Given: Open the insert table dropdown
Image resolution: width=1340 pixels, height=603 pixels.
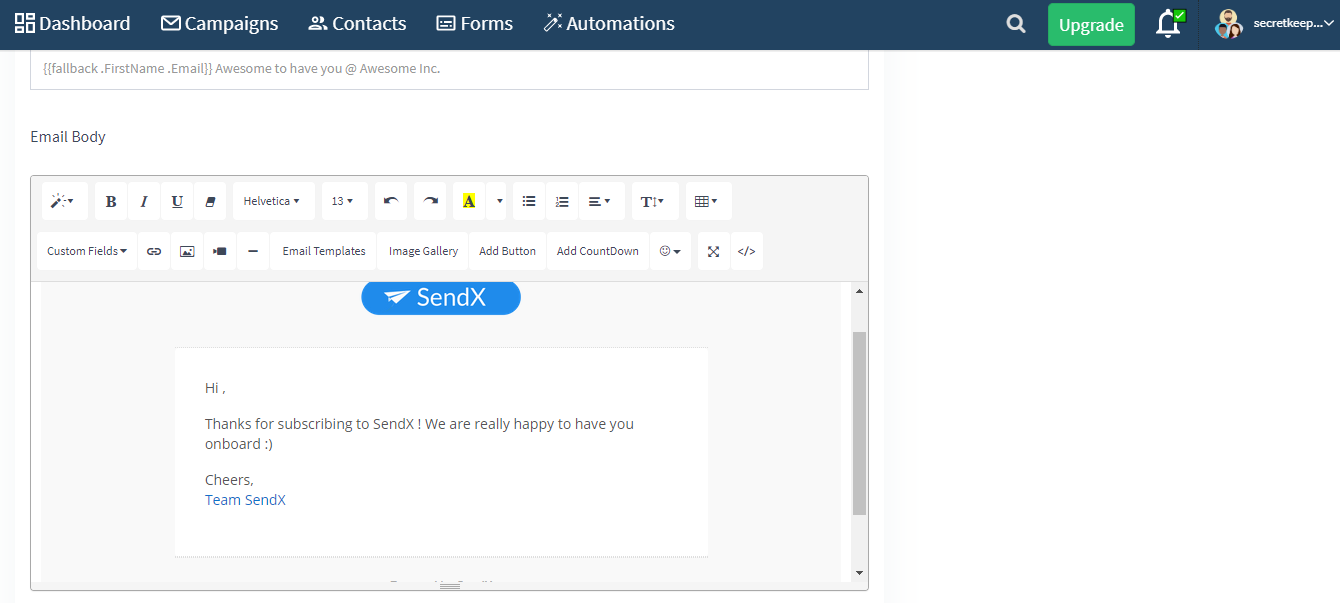Looking at the screenshot, I should pyautogui.click(x=708, y=201).
